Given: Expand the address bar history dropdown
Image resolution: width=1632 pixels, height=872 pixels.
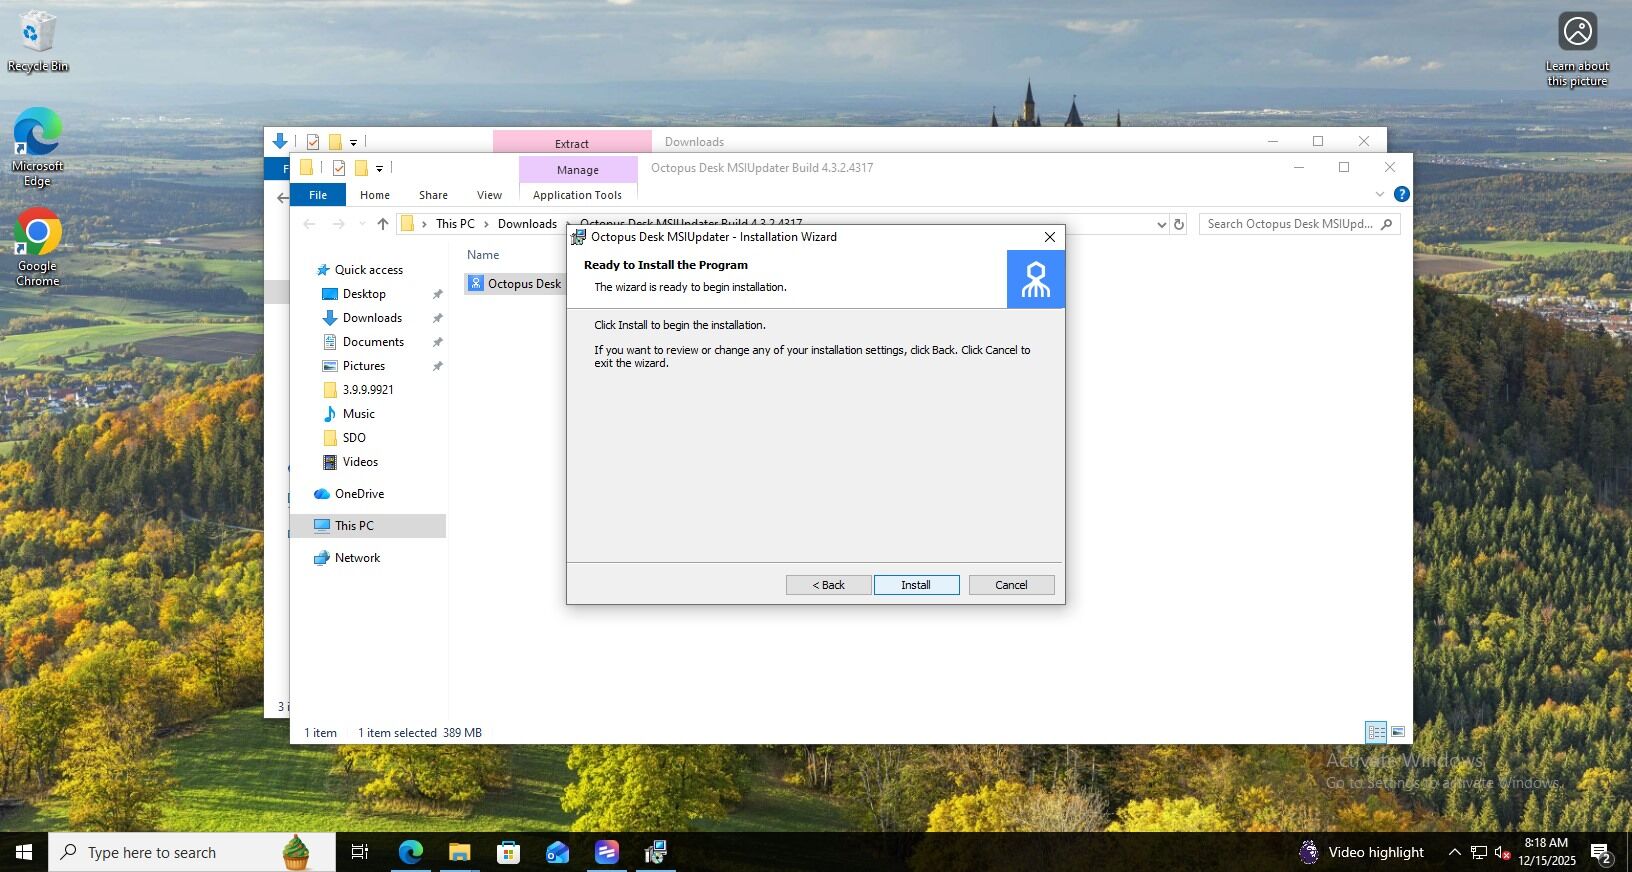Looking at the screenshot, I should [1161, 224].
